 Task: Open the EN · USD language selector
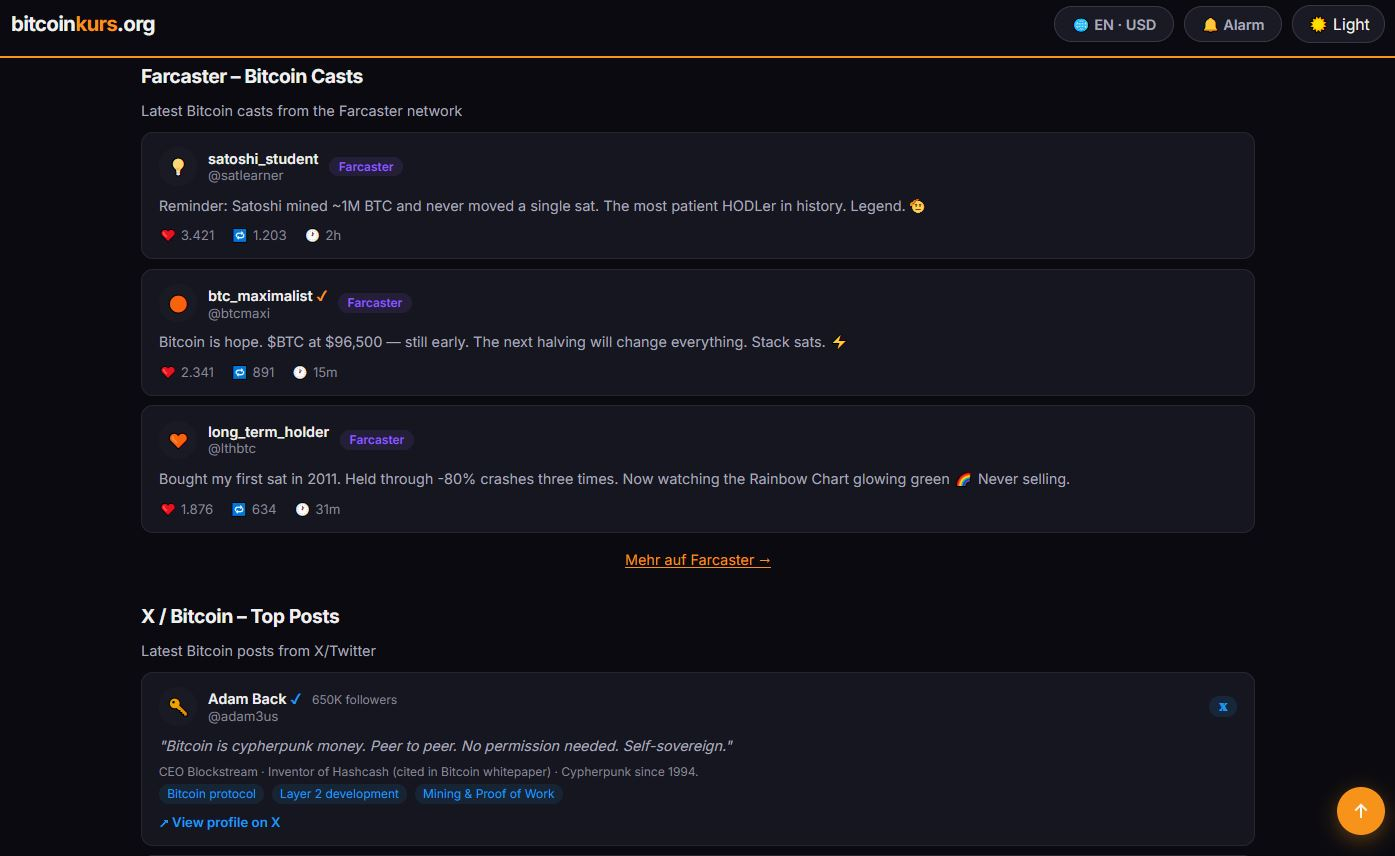click(1114, 25)
